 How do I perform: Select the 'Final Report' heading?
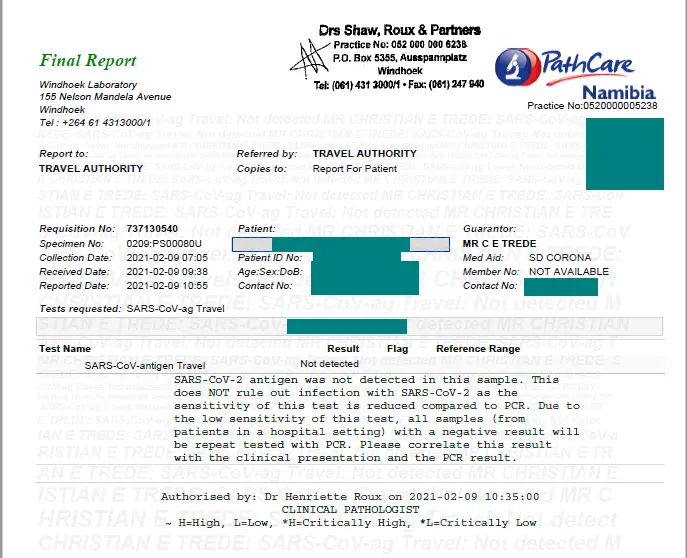pos(88,60)
